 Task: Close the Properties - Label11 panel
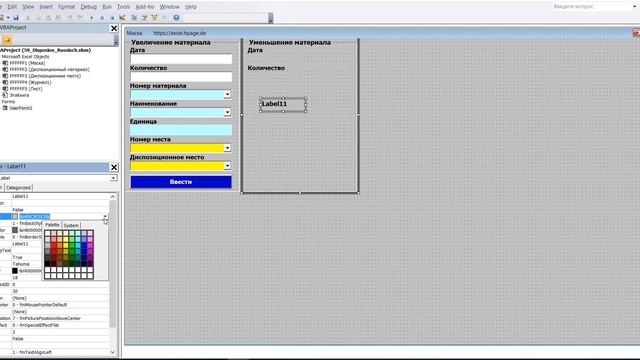pyautogui.click(x=114, y=167)
